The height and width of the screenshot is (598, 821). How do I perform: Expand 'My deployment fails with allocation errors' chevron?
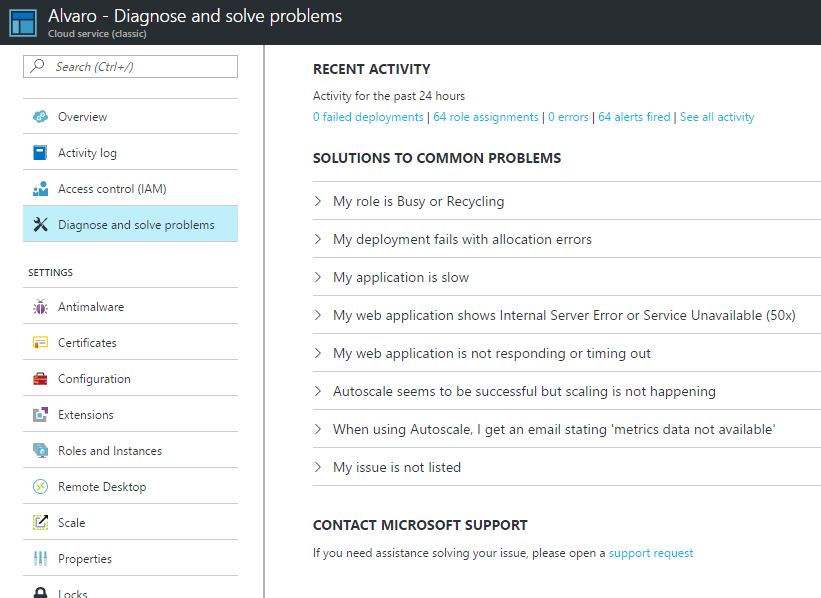tap(318, 239)
